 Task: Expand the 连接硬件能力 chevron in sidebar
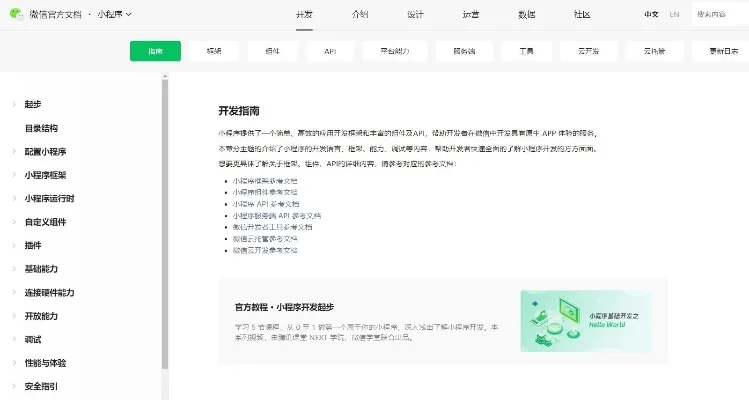click(x=14, y=292)
